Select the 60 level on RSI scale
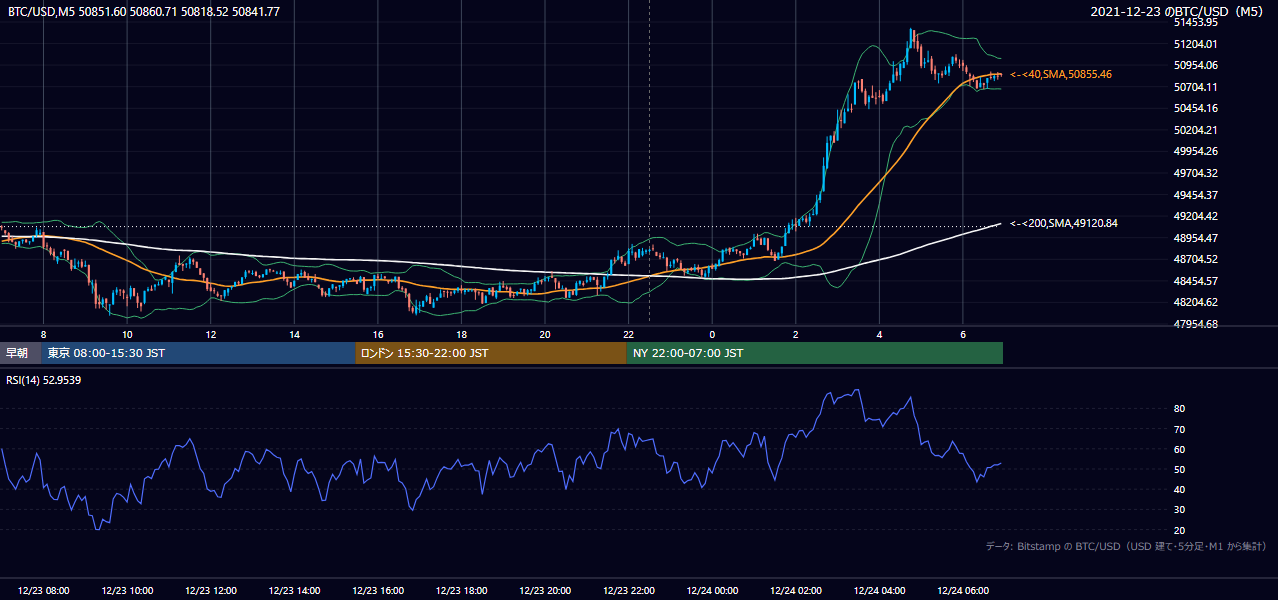The width and height of the screenshot is (1278, 600). click(1180, 449)
